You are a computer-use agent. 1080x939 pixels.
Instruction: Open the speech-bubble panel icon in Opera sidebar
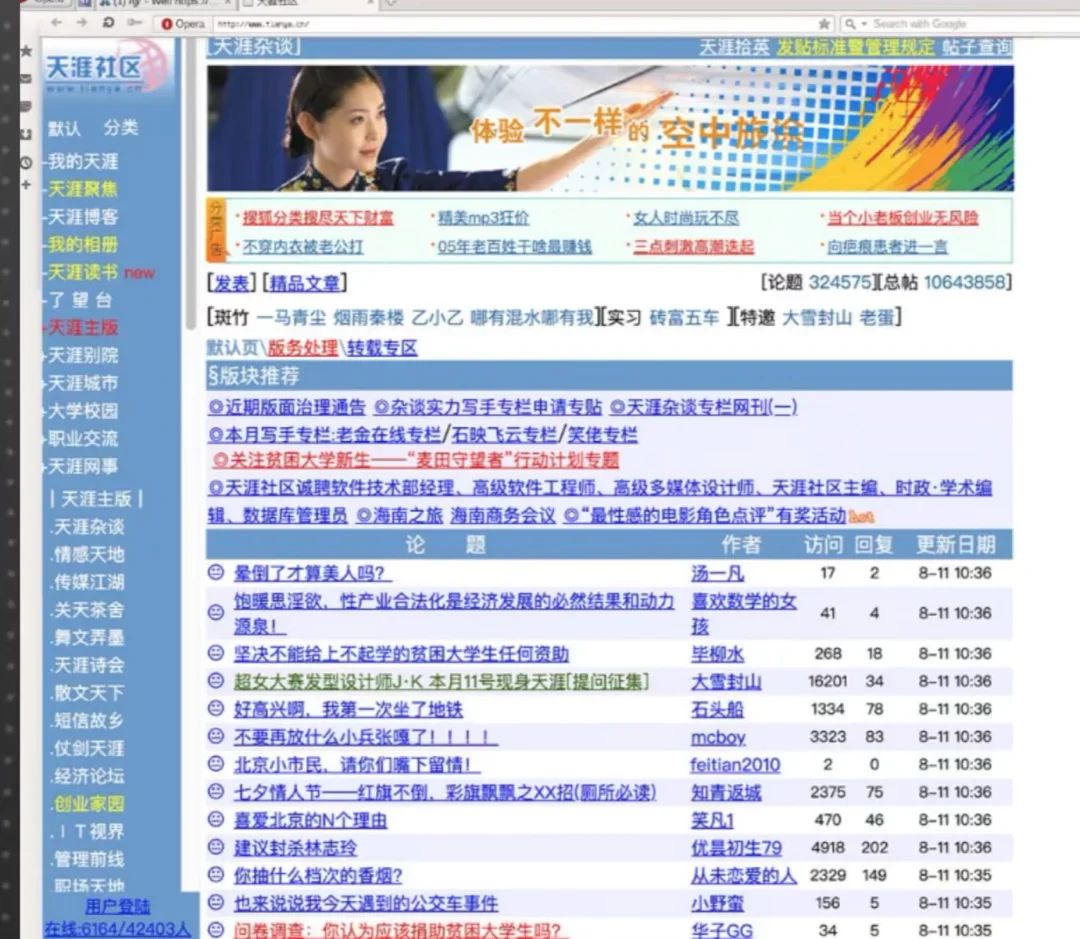[x=26, y=106]
